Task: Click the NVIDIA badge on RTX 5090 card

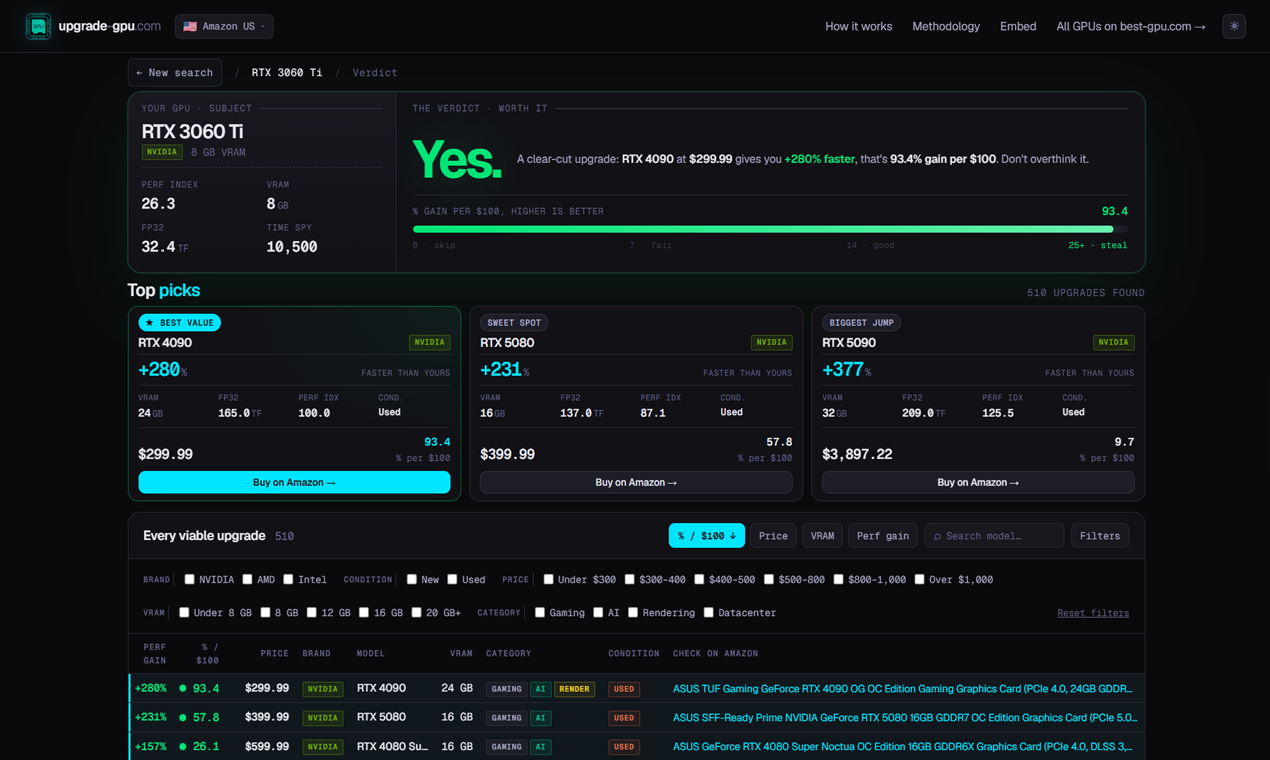Action: pyautogui.click(x=1113, y=342)
